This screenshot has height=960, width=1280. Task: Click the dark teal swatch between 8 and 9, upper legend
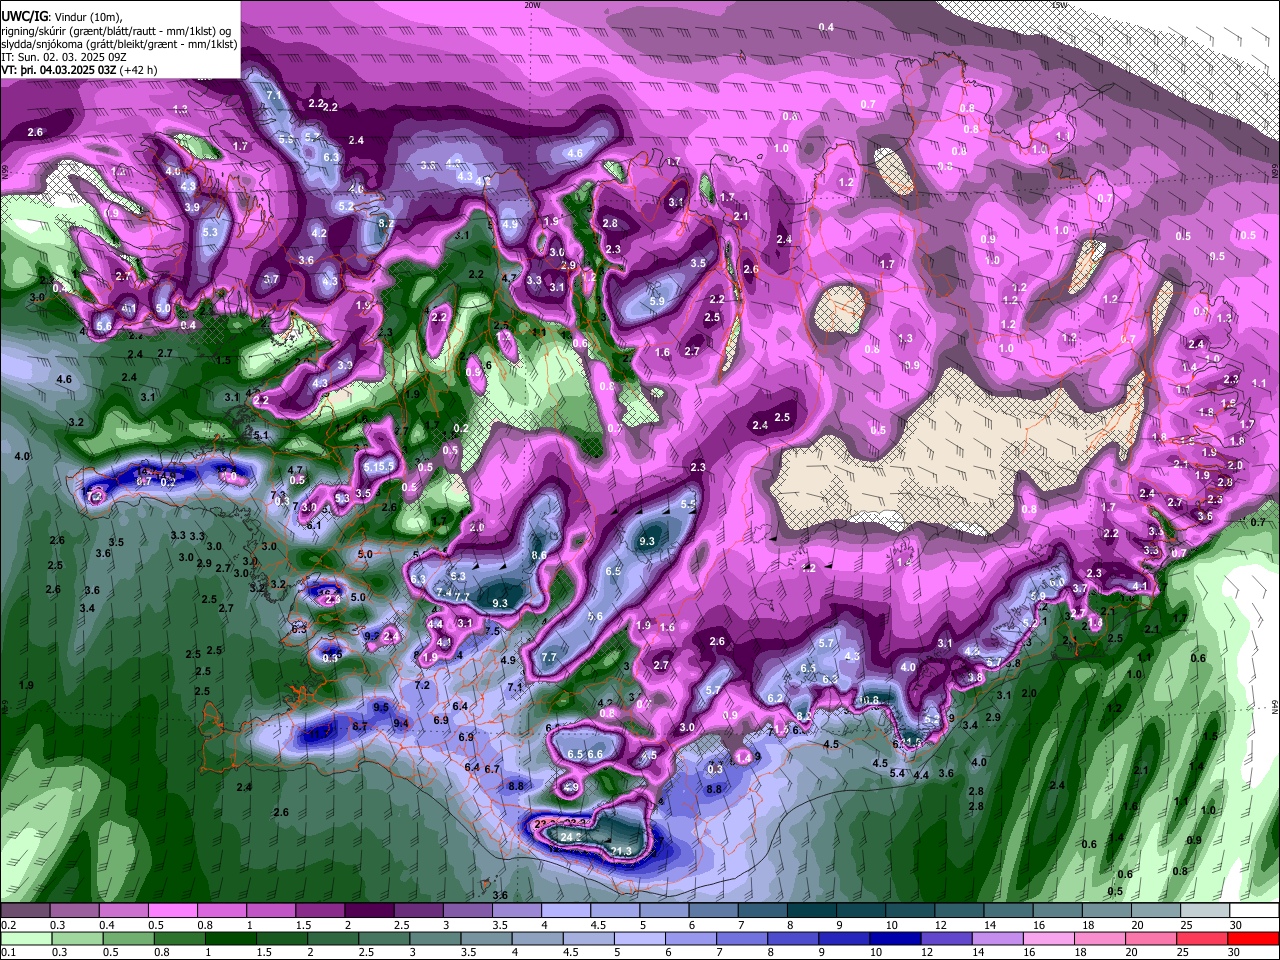[812, 911]
